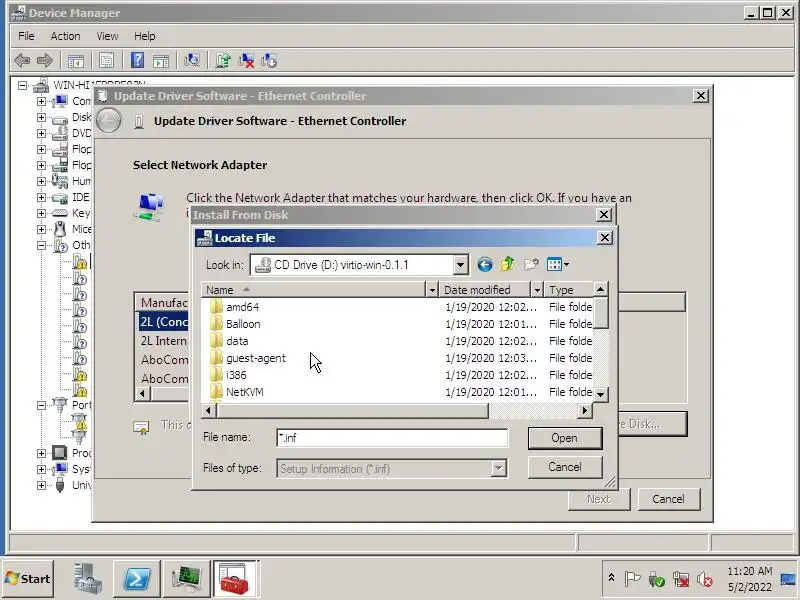800x600 pixels.
Task: Click the Create New Folder icon
Action: [531, 264]
